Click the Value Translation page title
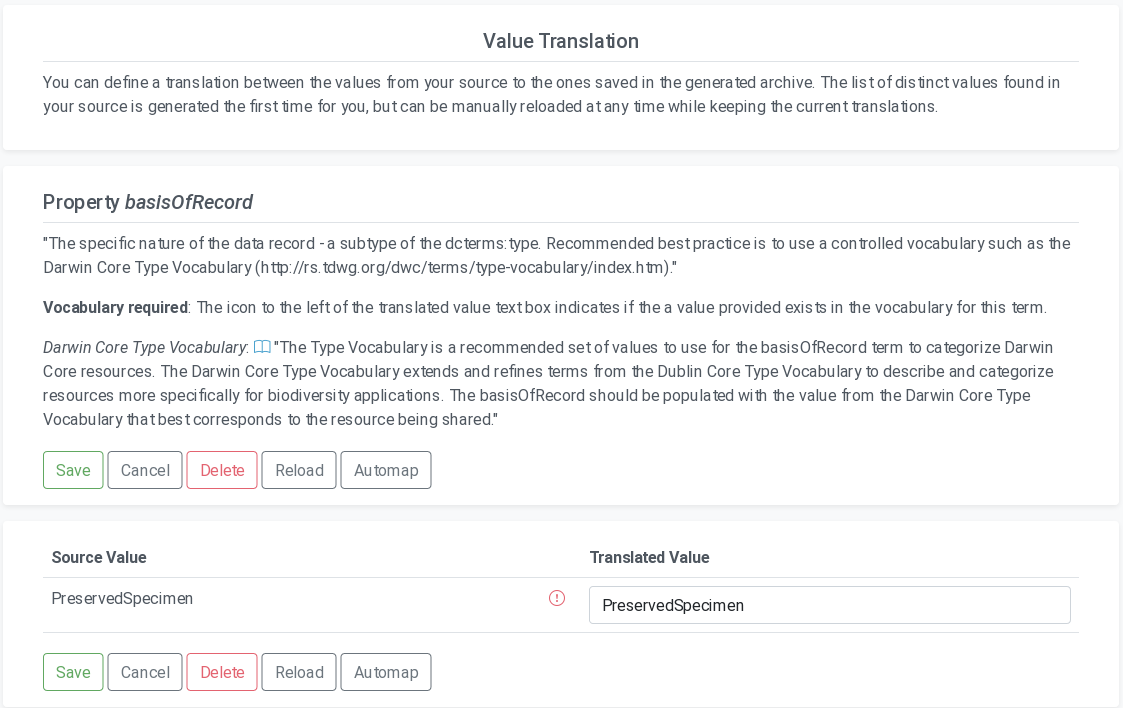 point(561,41)
